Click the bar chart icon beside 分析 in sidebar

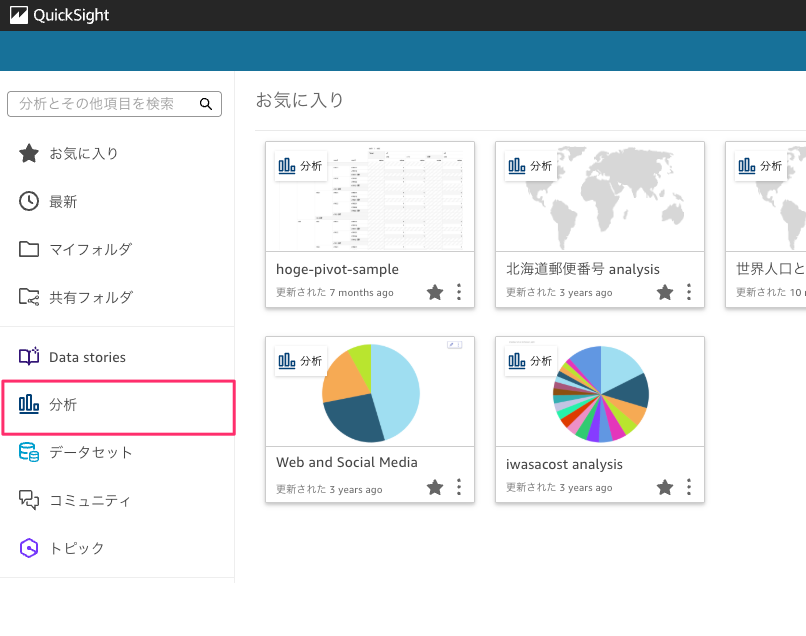[29, 404]
